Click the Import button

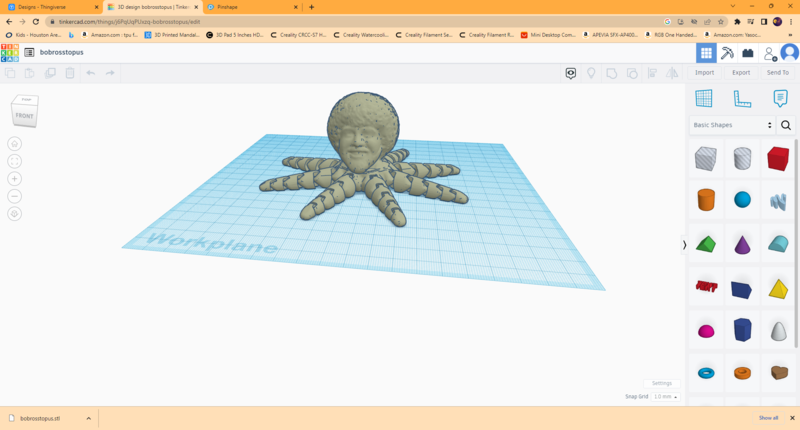(705, 73)
